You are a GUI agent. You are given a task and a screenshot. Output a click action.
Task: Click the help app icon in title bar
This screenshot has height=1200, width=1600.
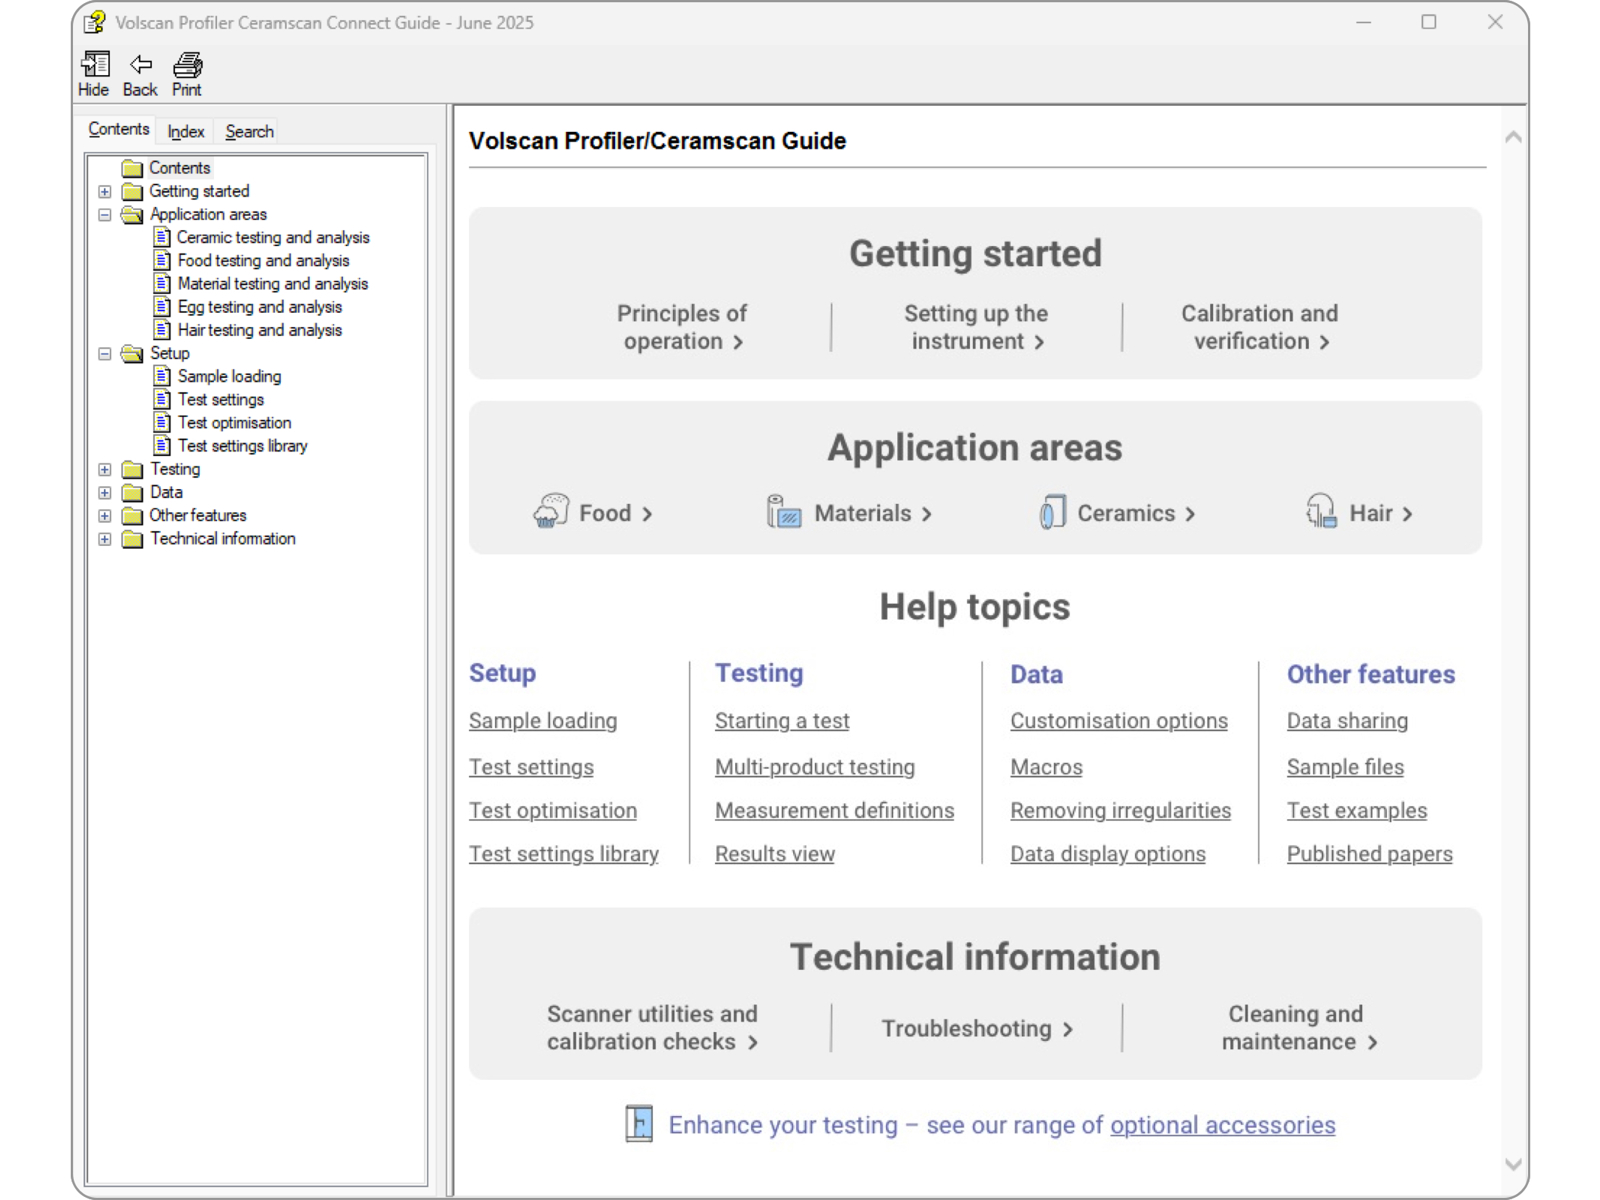click(x=95, y=22)
